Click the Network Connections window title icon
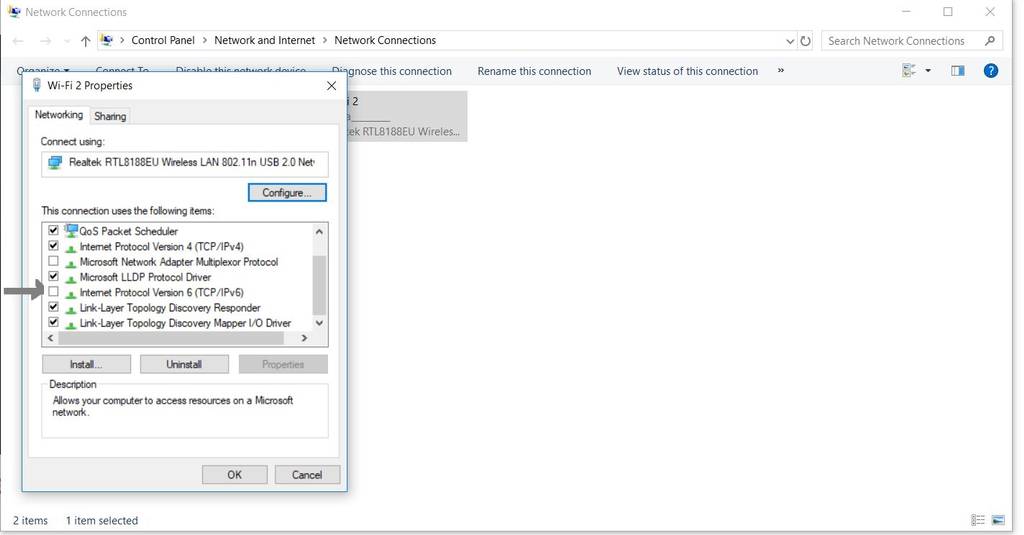The height and width of the screenshot is (535, 1024). coord(14,12)
